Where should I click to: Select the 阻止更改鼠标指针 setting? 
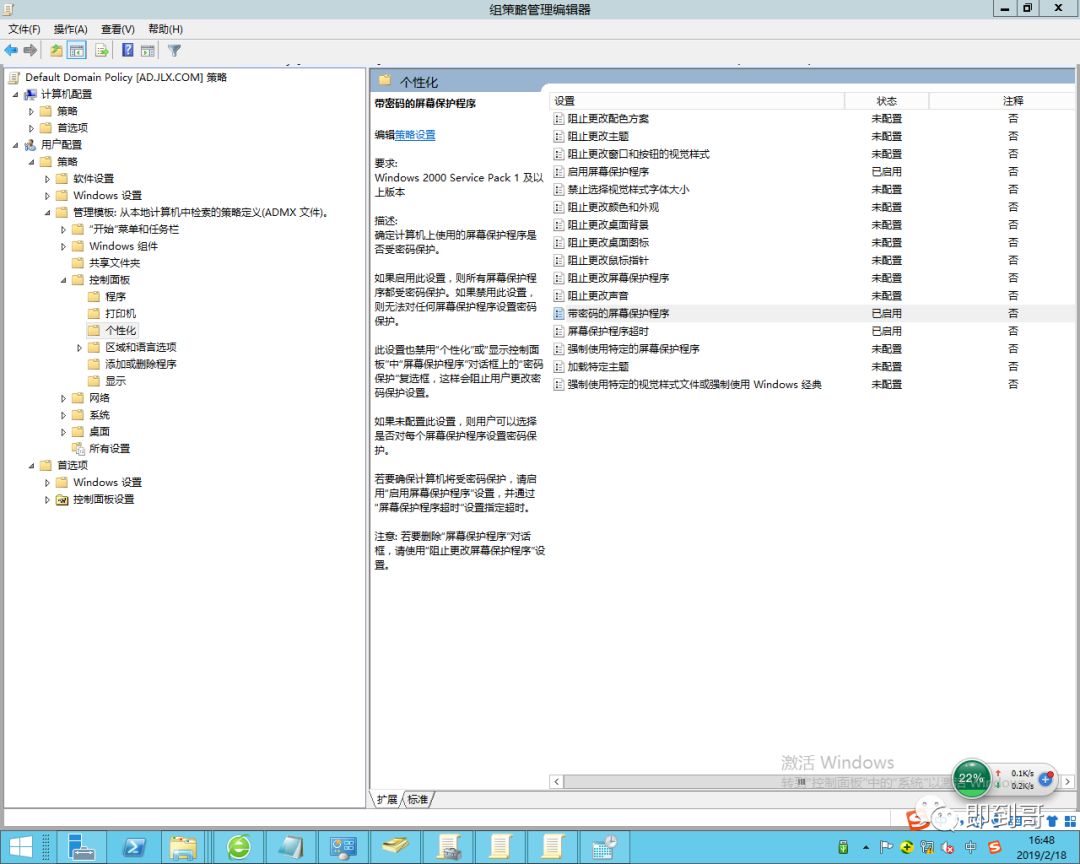pyautogui.click(x=608, y=260)
